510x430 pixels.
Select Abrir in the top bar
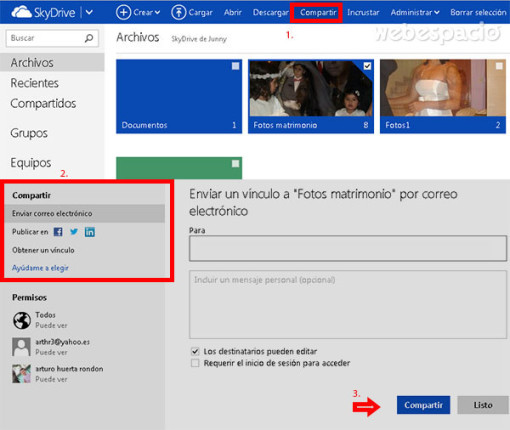tap(233, 13)
